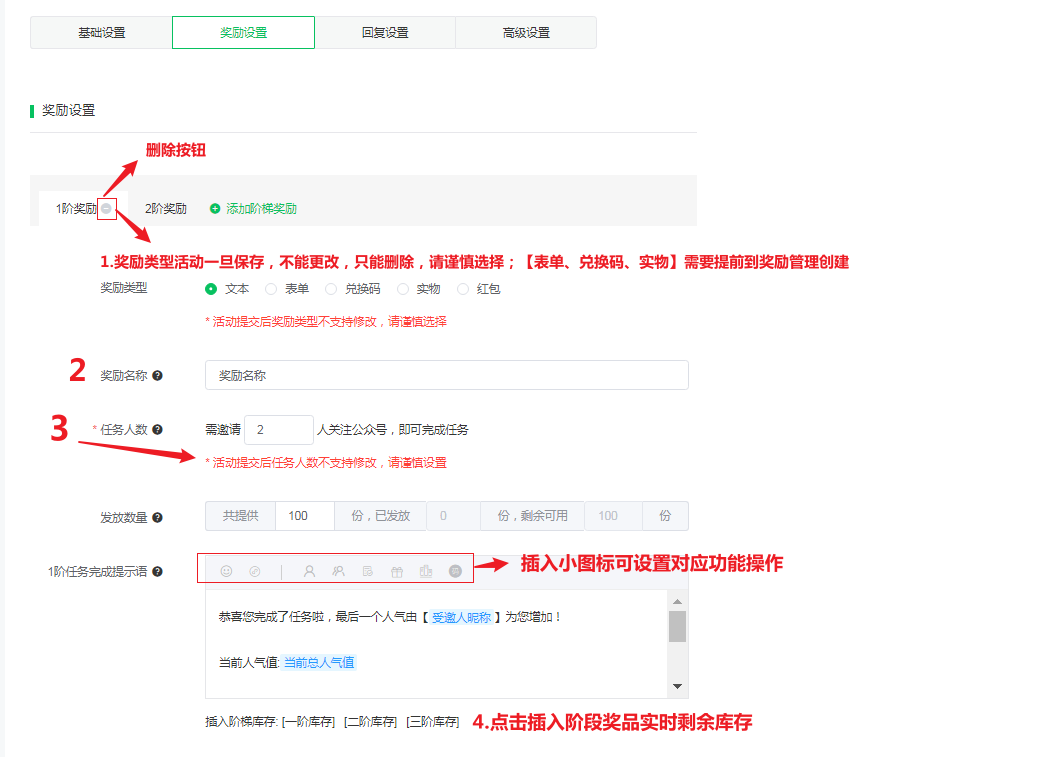1046x757 pixels.
Task: Click the bar chart icon in the toolbar
Action: (x=427, y=570)
